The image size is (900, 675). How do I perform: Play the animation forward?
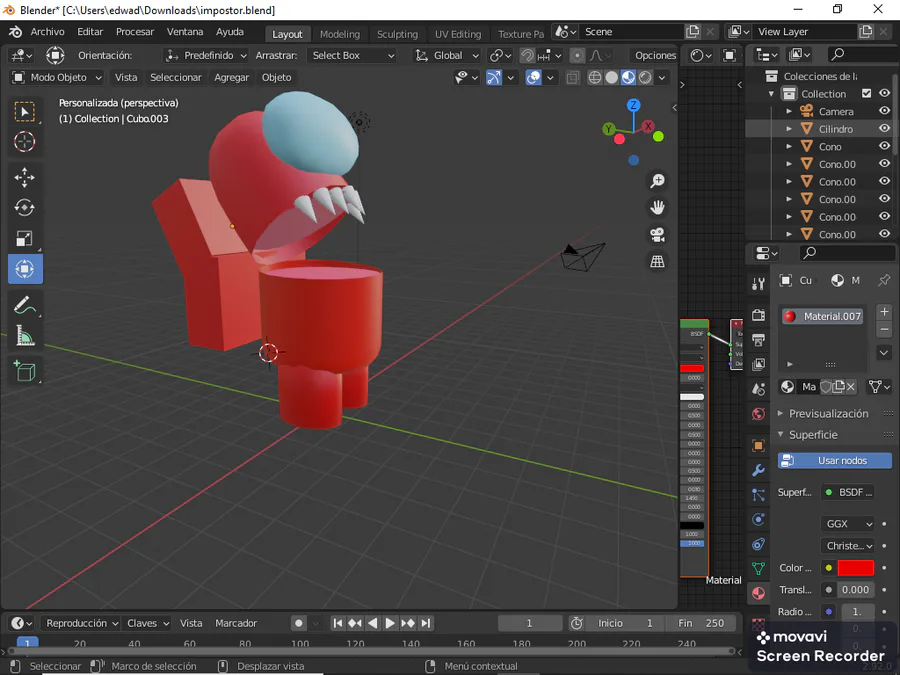tap(390, 623)
